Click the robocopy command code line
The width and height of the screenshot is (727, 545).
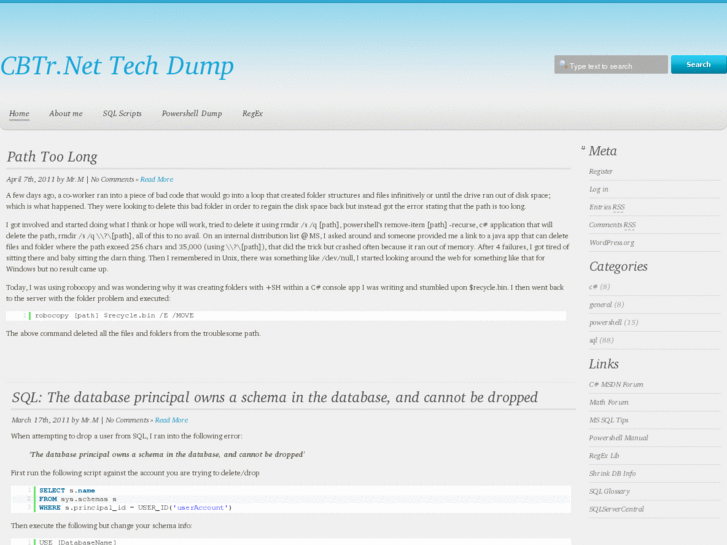coord(115,315)
